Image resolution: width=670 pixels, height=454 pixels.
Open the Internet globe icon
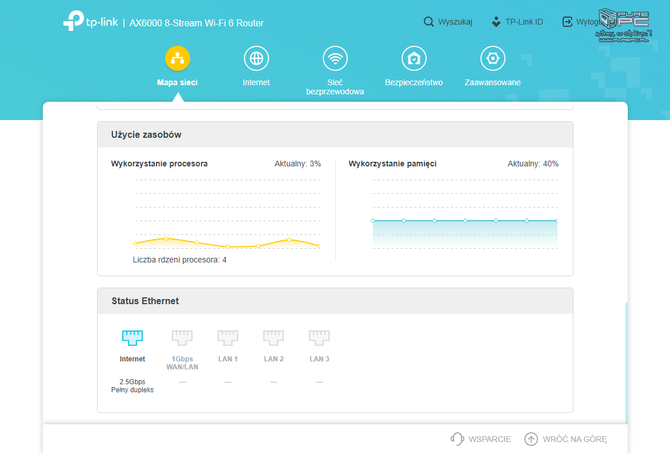click(x=256, y=59)
